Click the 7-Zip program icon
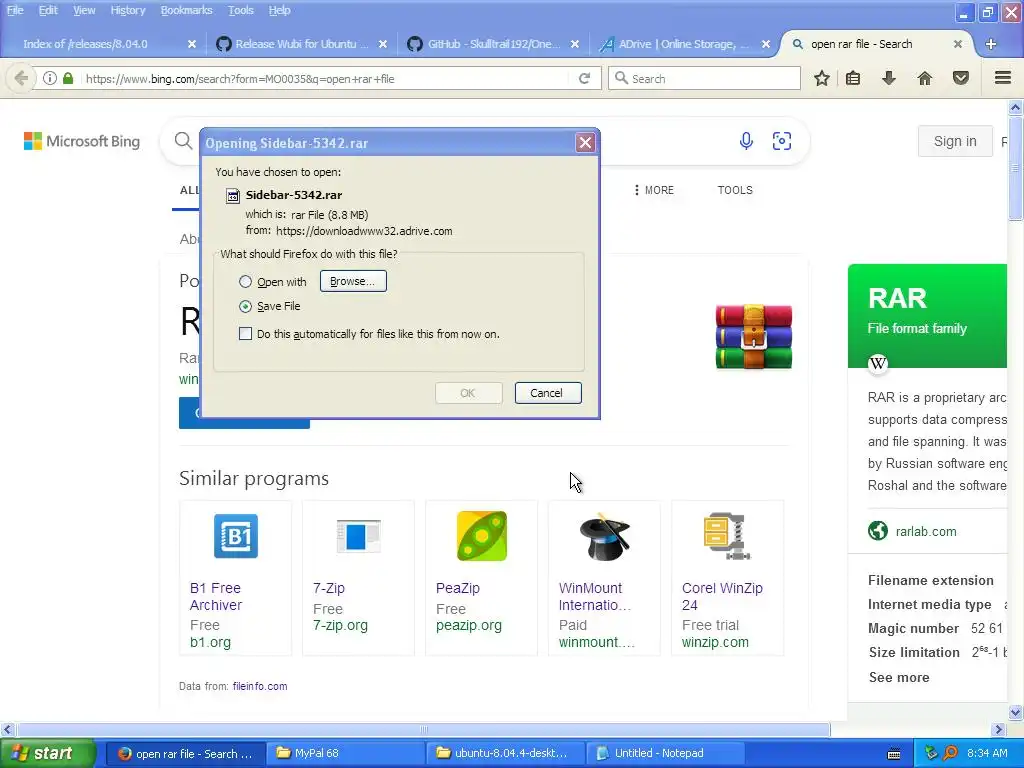The width and height of the screenshot is (1024, 768). pos(358,536)
